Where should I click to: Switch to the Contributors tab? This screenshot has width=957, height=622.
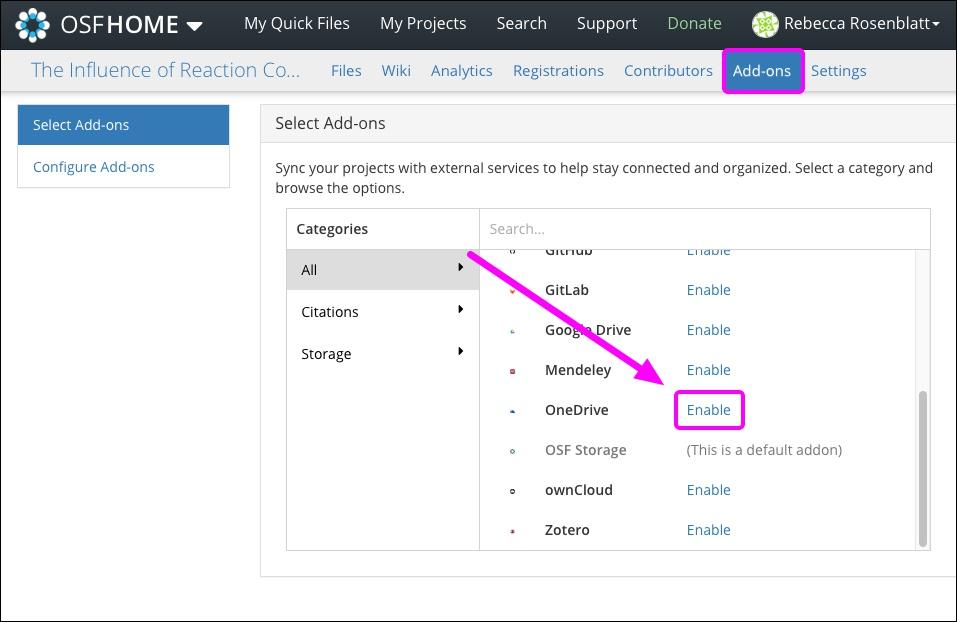(x=667, y=70)
